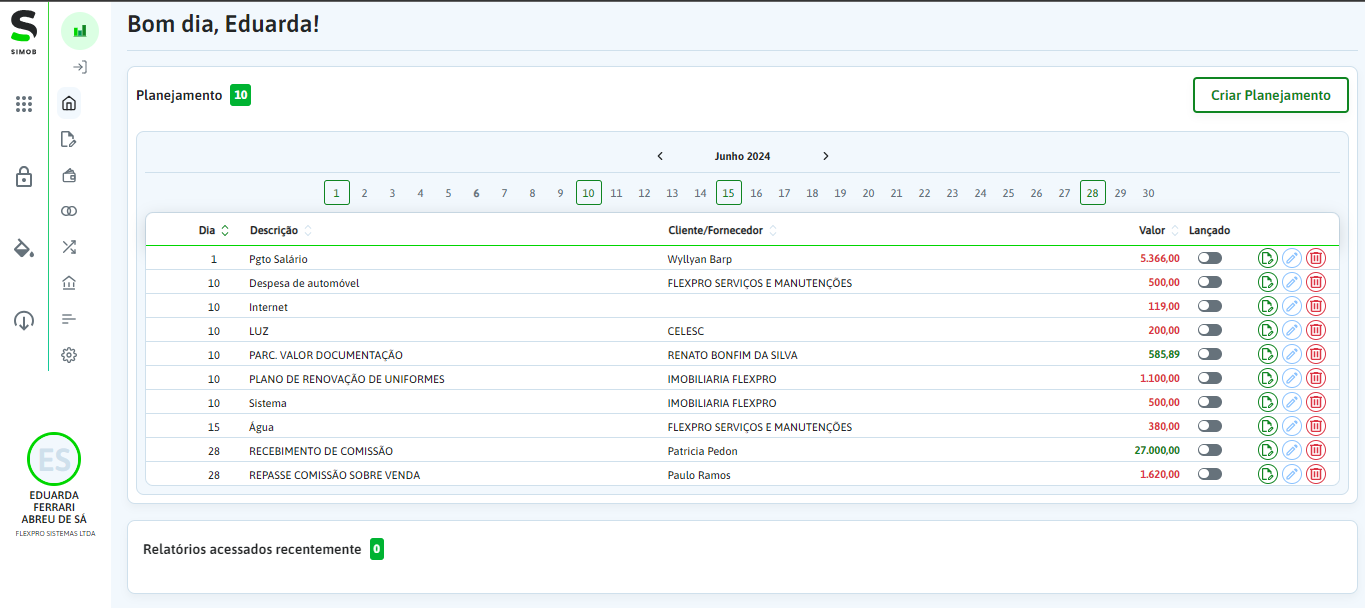Click the text lines sidebar icon
The height and width of the screenshot is (608, 1365).
point(69,319)
